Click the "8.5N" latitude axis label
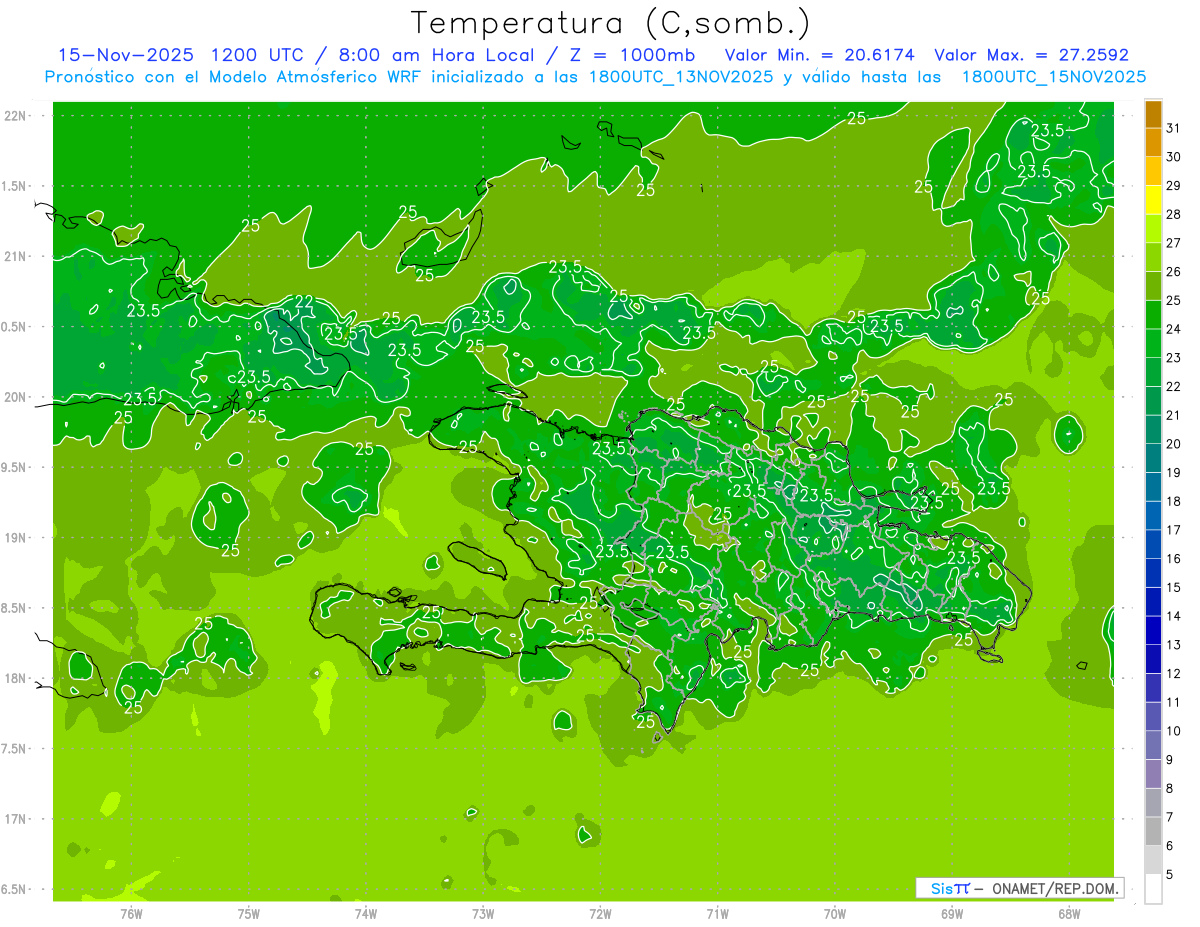The image size is (1200, 927). [14, 608]
